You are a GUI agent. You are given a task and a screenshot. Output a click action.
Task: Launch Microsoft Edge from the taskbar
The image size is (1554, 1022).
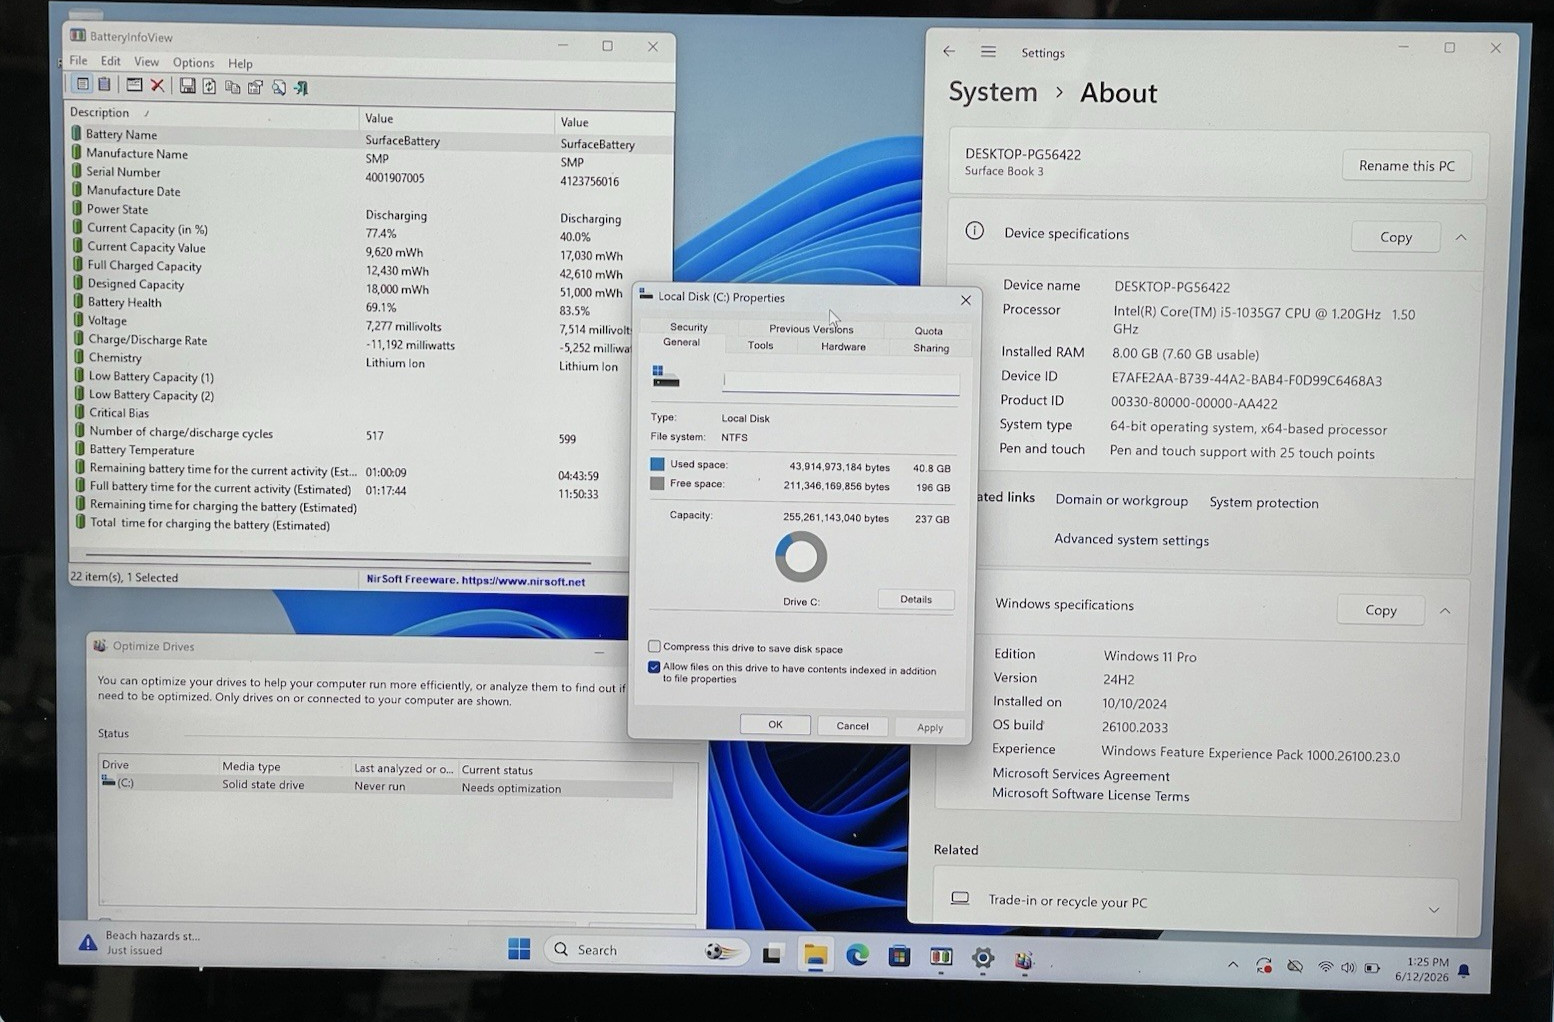(857, 956)
